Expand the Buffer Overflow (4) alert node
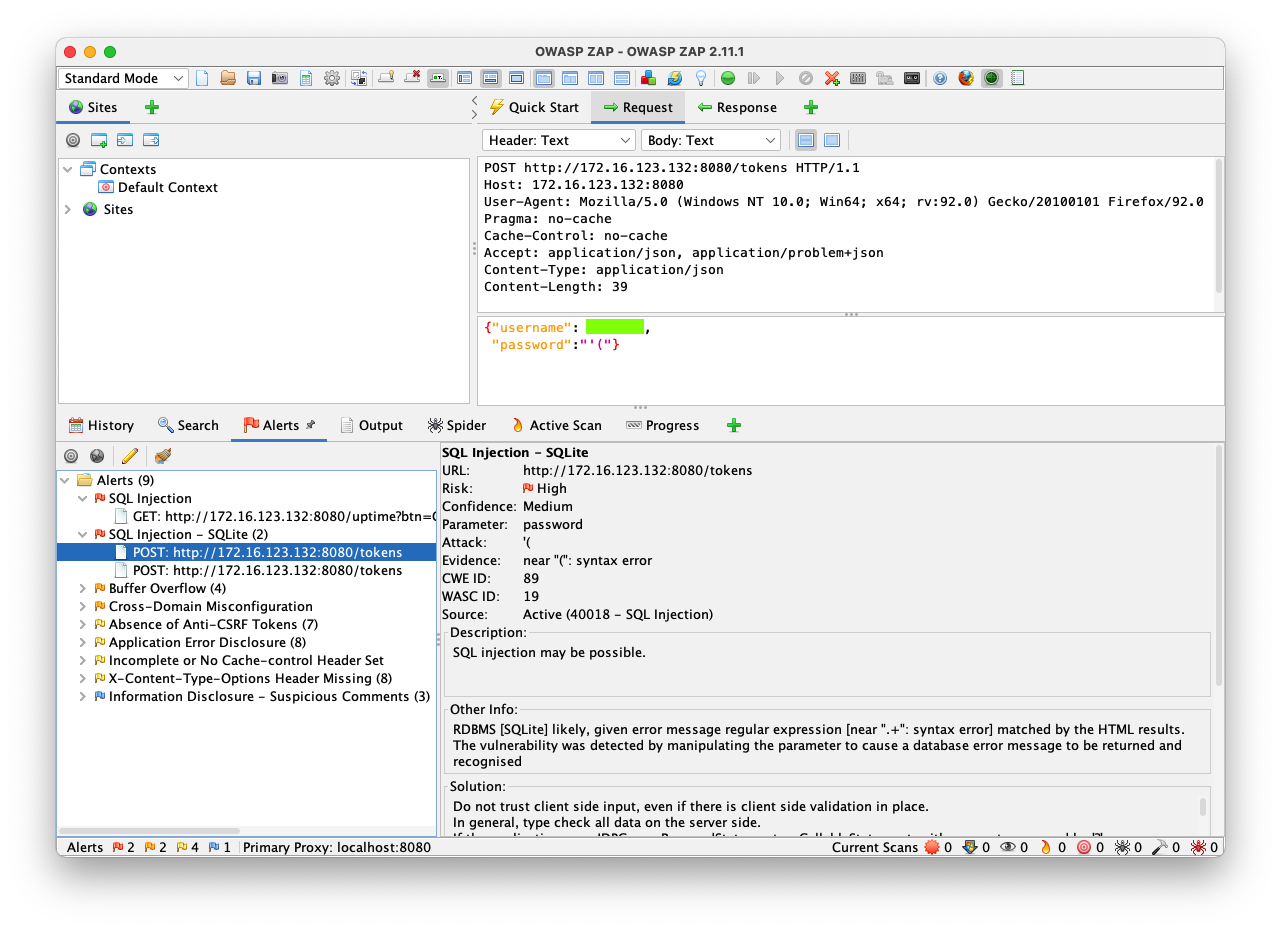 click(83, 588)
